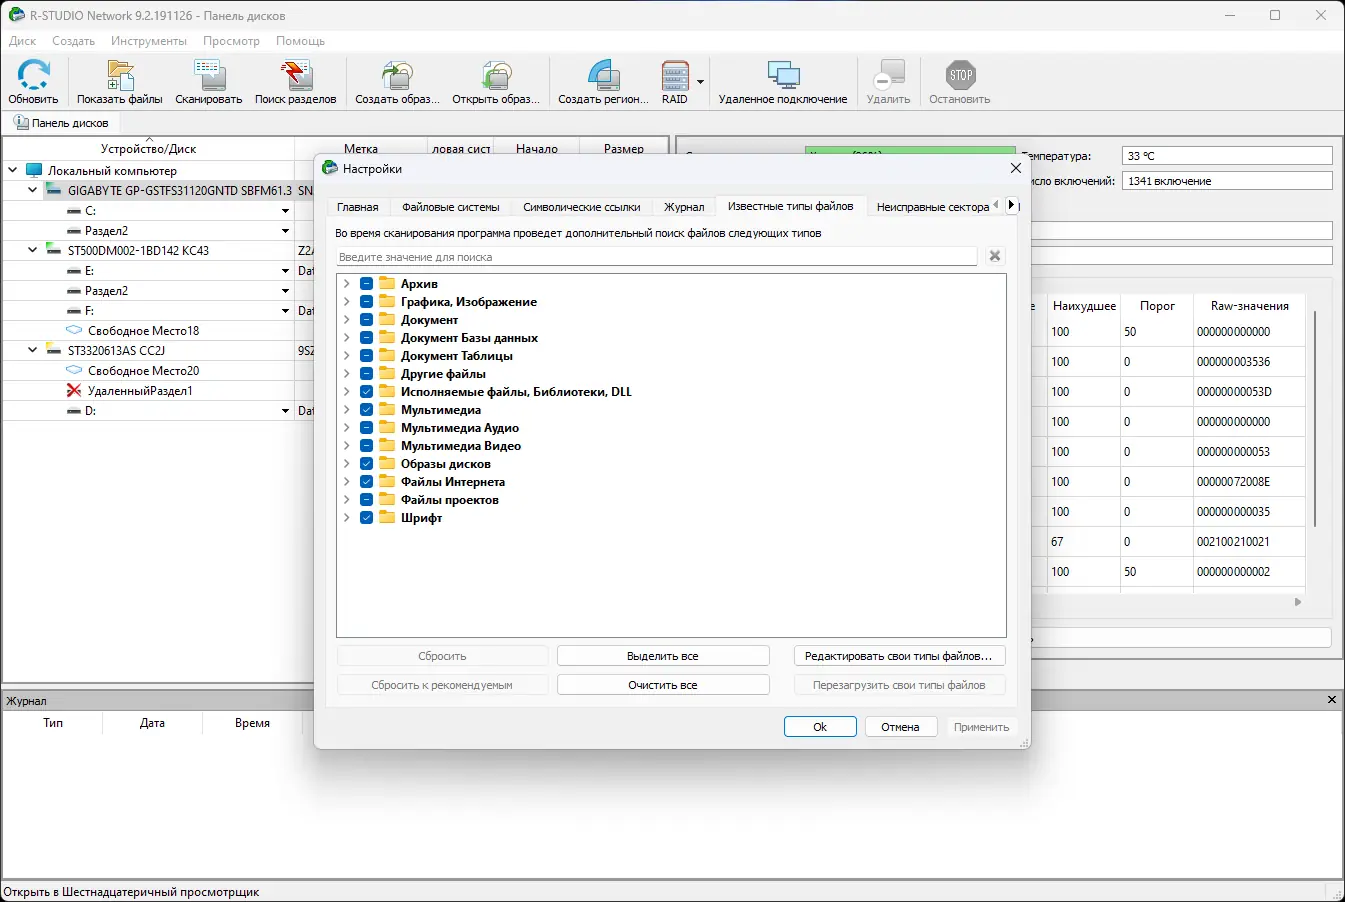Uncheck the Файлы Интернета checkbox
This screenshot has height=902, width=1345.
(366, 482)
